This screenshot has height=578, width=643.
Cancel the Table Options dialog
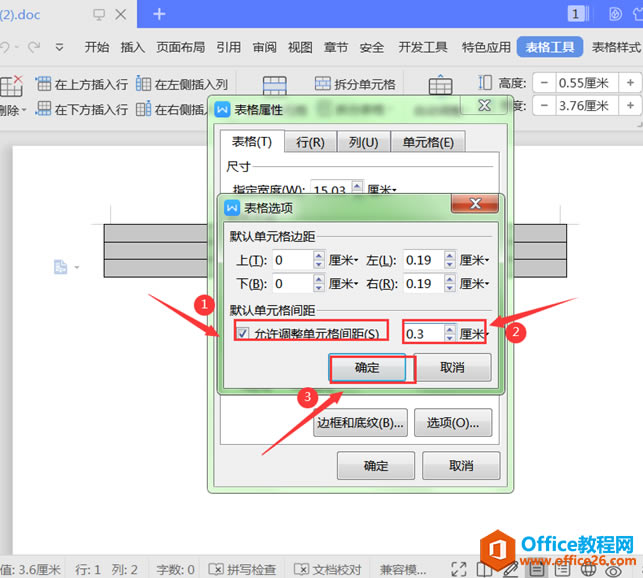point(452,368)
